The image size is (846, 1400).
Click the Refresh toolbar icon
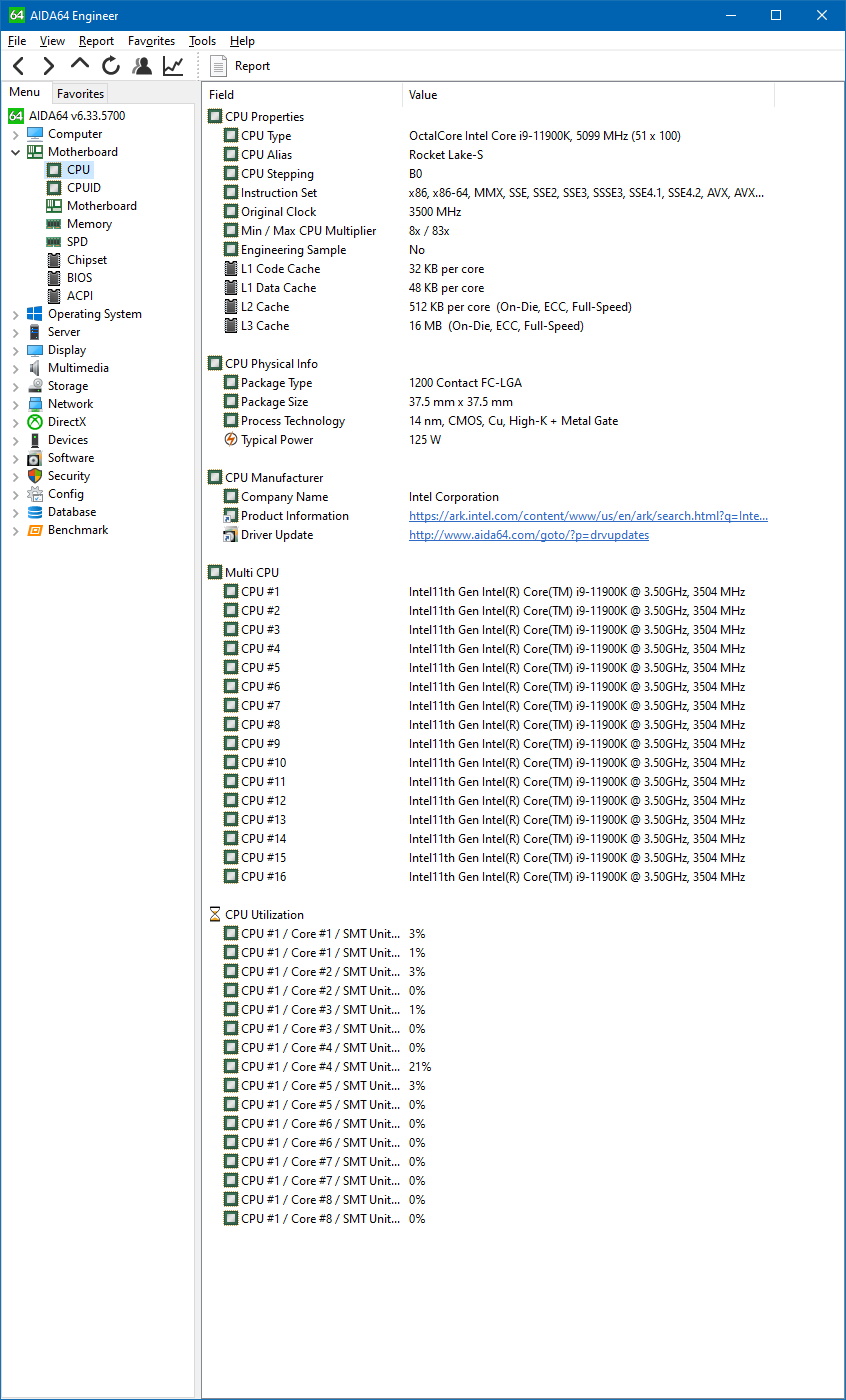point(111,66)
